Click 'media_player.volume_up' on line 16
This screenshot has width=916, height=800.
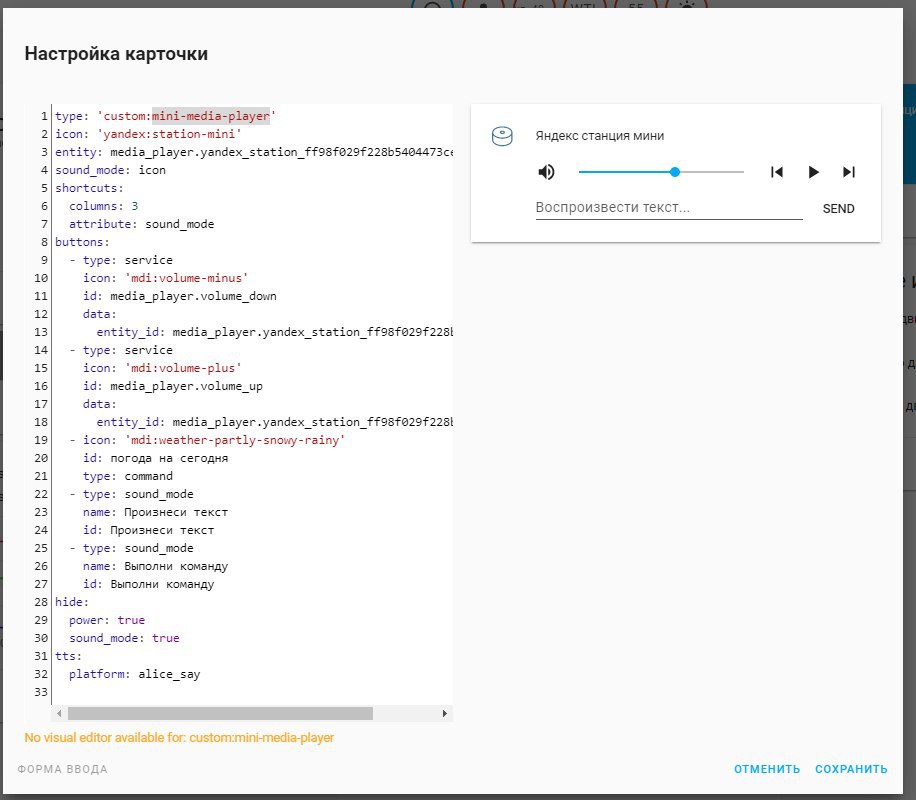click(x=186, y=386)
